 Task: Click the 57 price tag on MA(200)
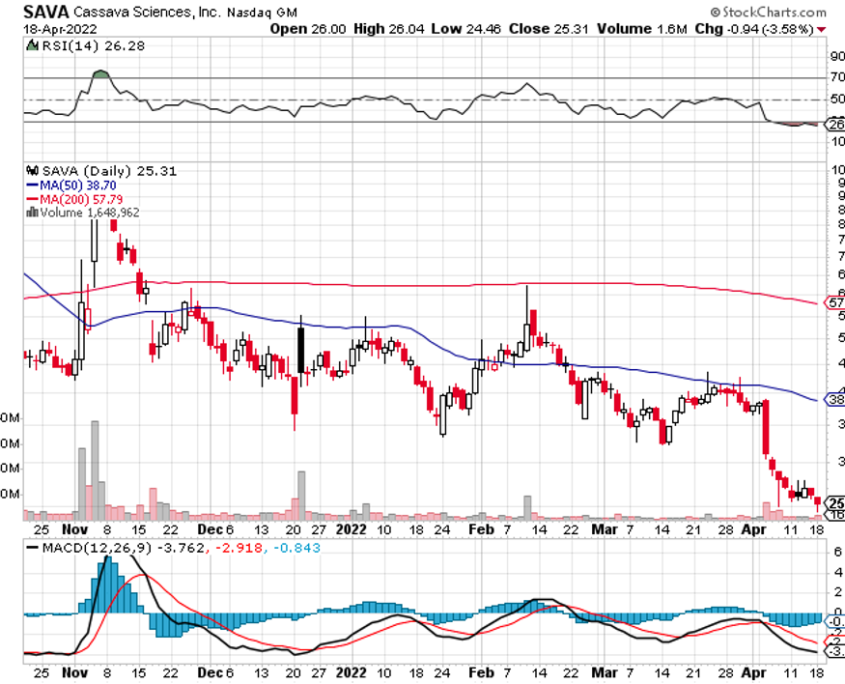pyautogui.click(x=834, y=302)
